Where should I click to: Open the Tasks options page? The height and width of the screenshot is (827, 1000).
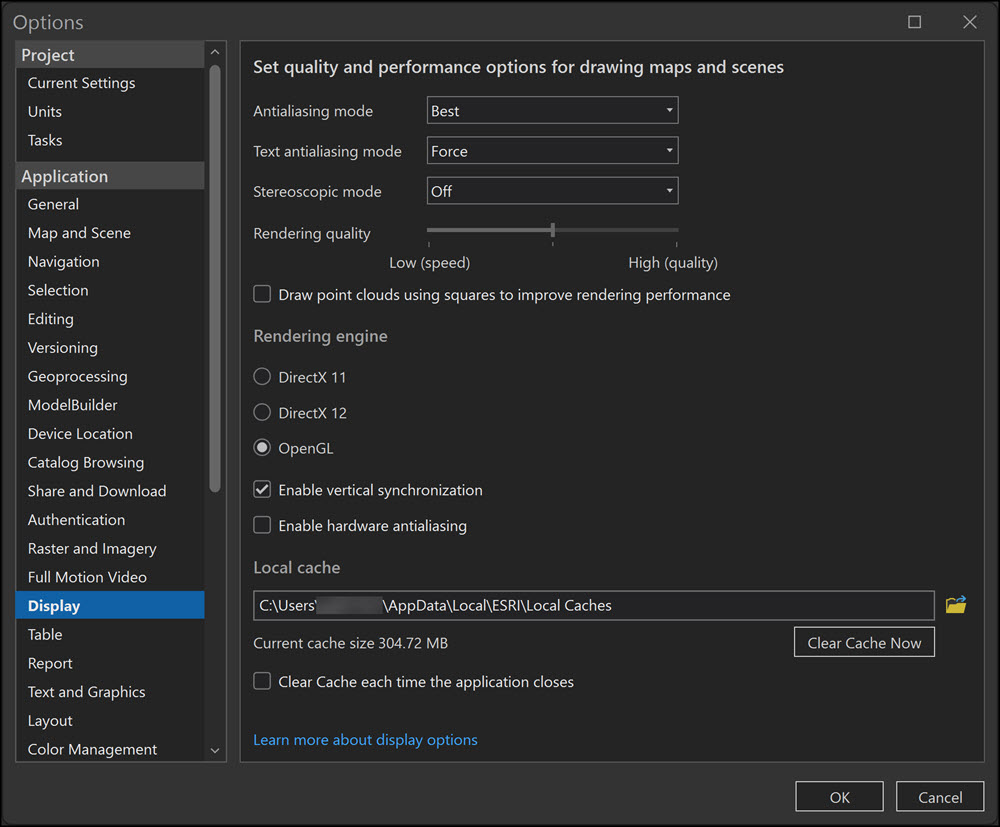pos(45,140)
